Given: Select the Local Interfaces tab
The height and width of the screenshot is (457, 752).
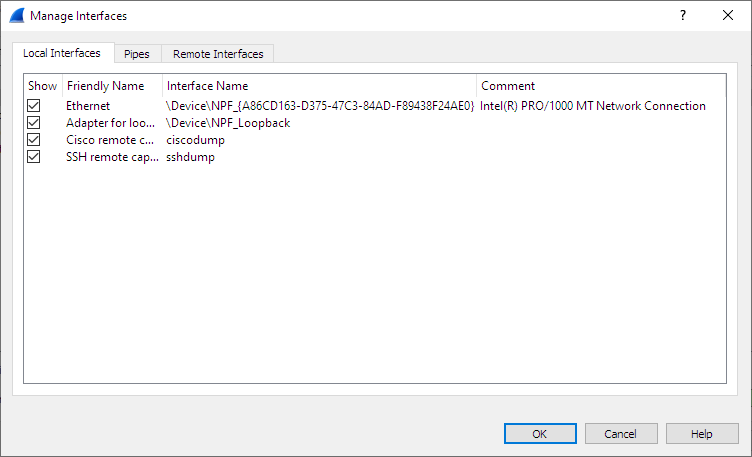Looking at the screenshot, I should 62,53.
